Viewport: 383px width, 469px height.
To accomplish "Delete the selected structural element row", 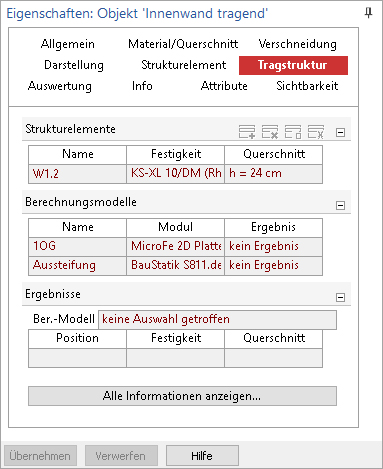I will point(270,132).
